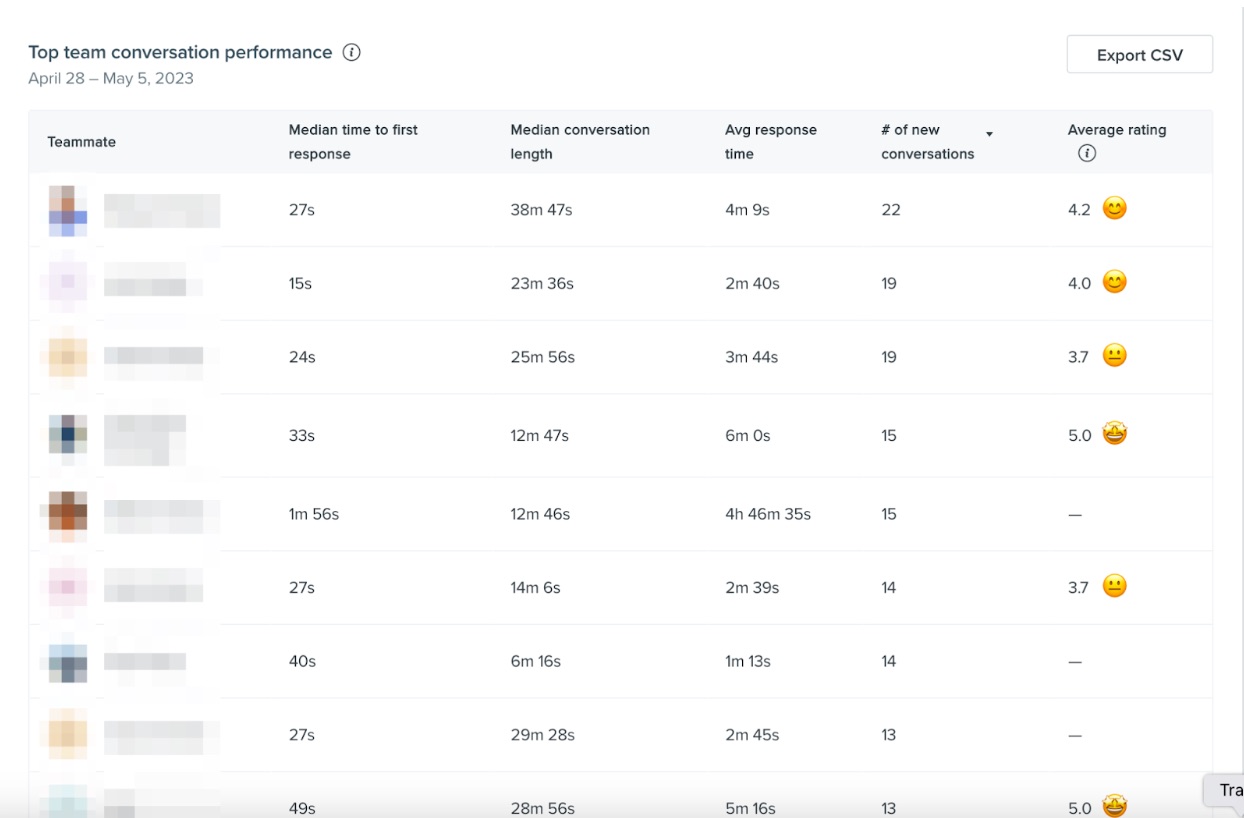Screen dimensions: 1244x818
Task: Open teammate name in 4h 46m 35s row
Action: tap(162, 515)
